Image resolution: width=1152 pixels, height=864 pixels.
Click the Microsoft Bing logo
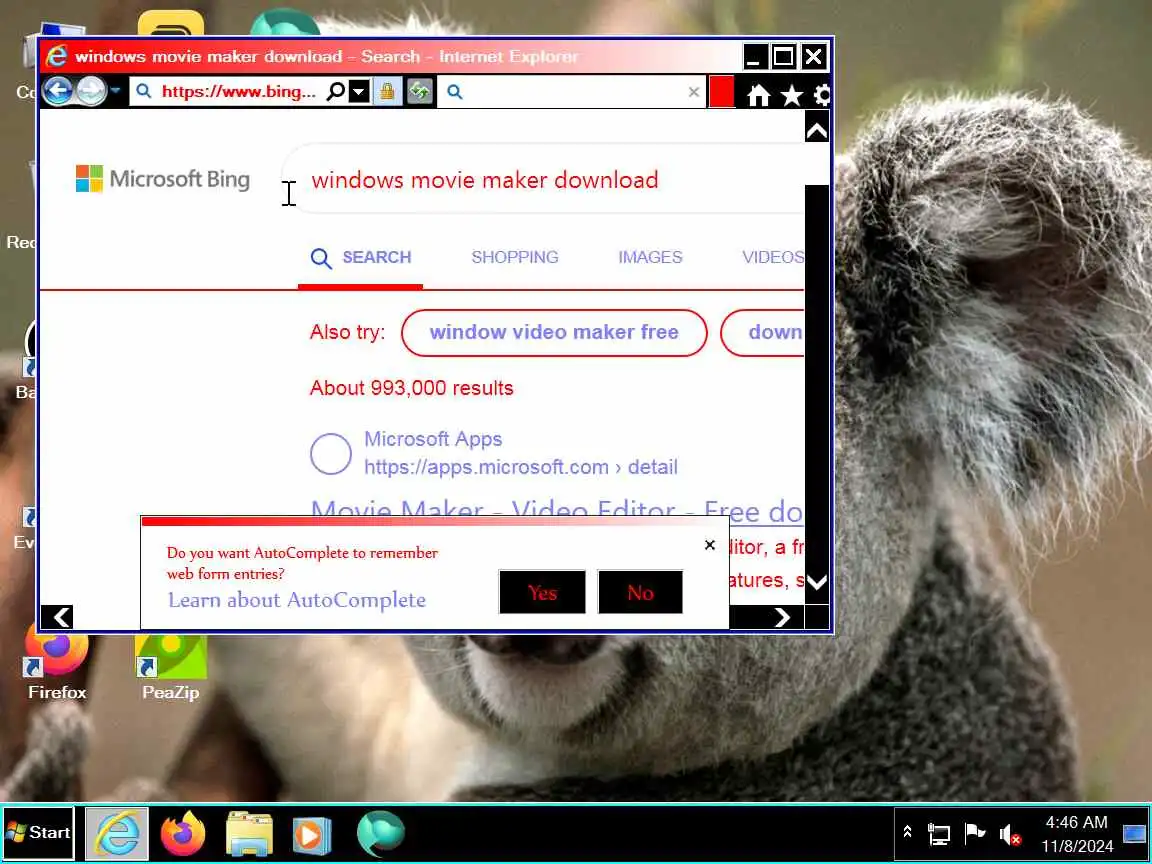[x=163, y=179]
